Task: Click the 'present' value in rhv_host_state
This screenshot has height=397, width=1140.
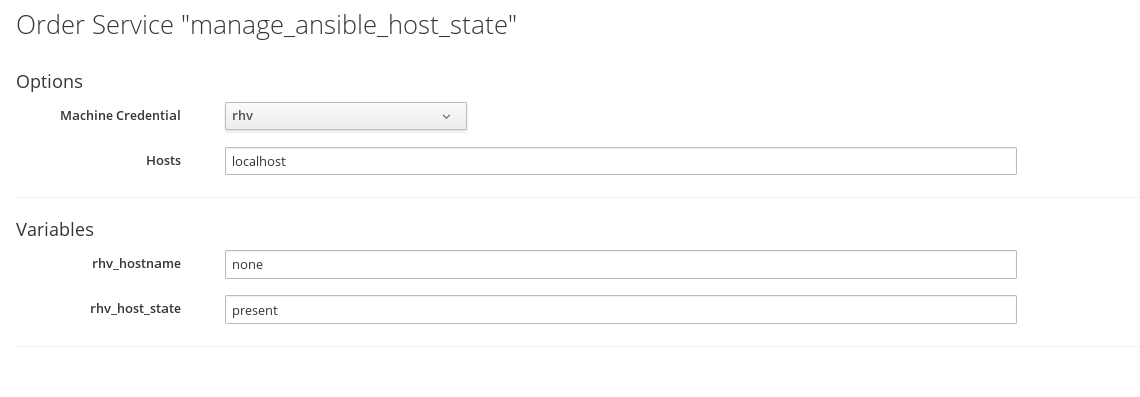Action: 254,310
